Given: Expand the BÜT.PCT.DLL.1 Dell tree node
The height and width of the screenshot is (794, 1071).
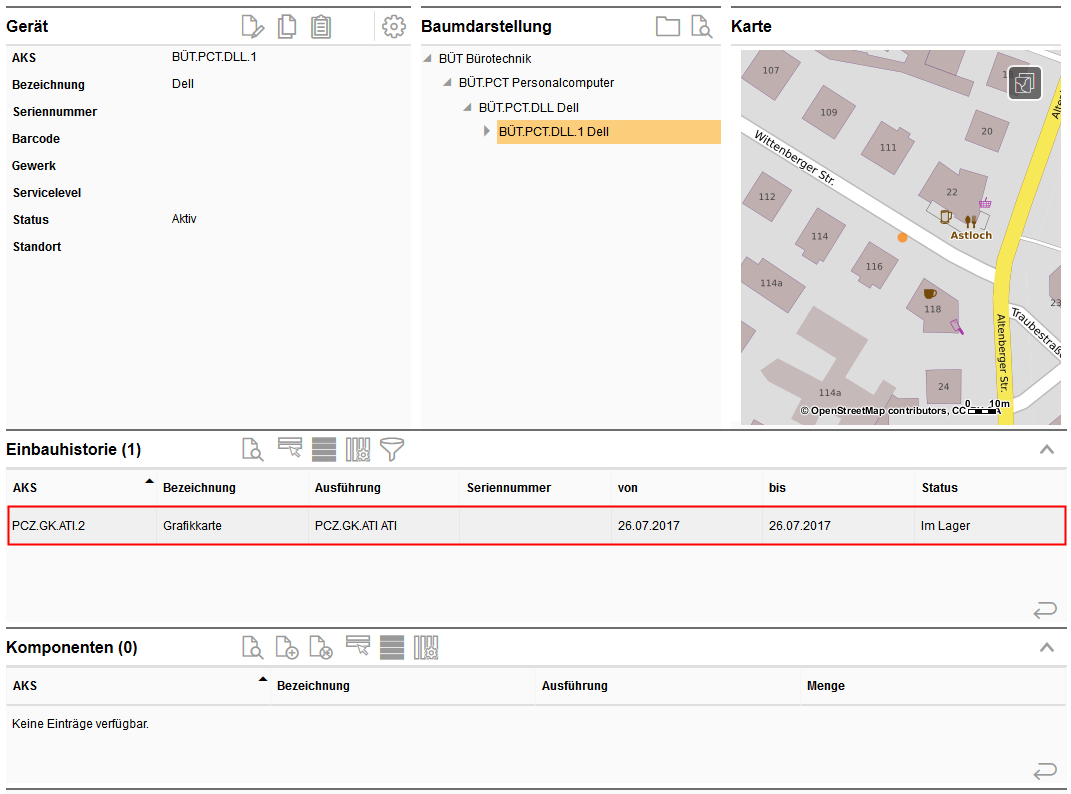Looking at the screenshot, I should (x=487, y=131).
